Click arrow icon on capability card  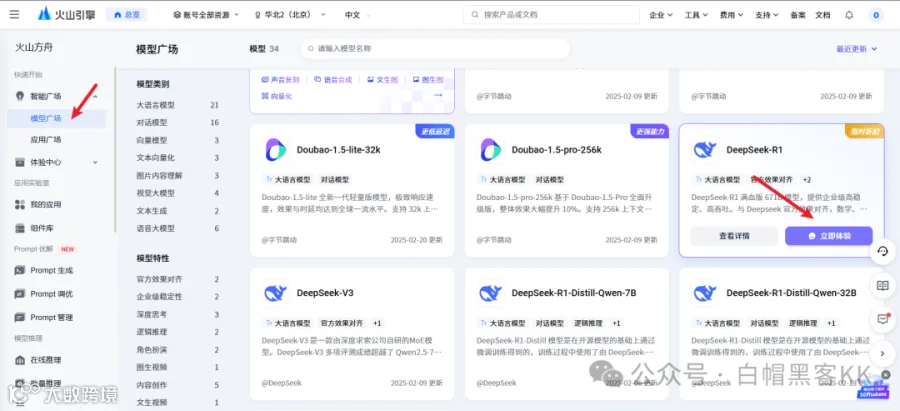click(x=438, y=95)
